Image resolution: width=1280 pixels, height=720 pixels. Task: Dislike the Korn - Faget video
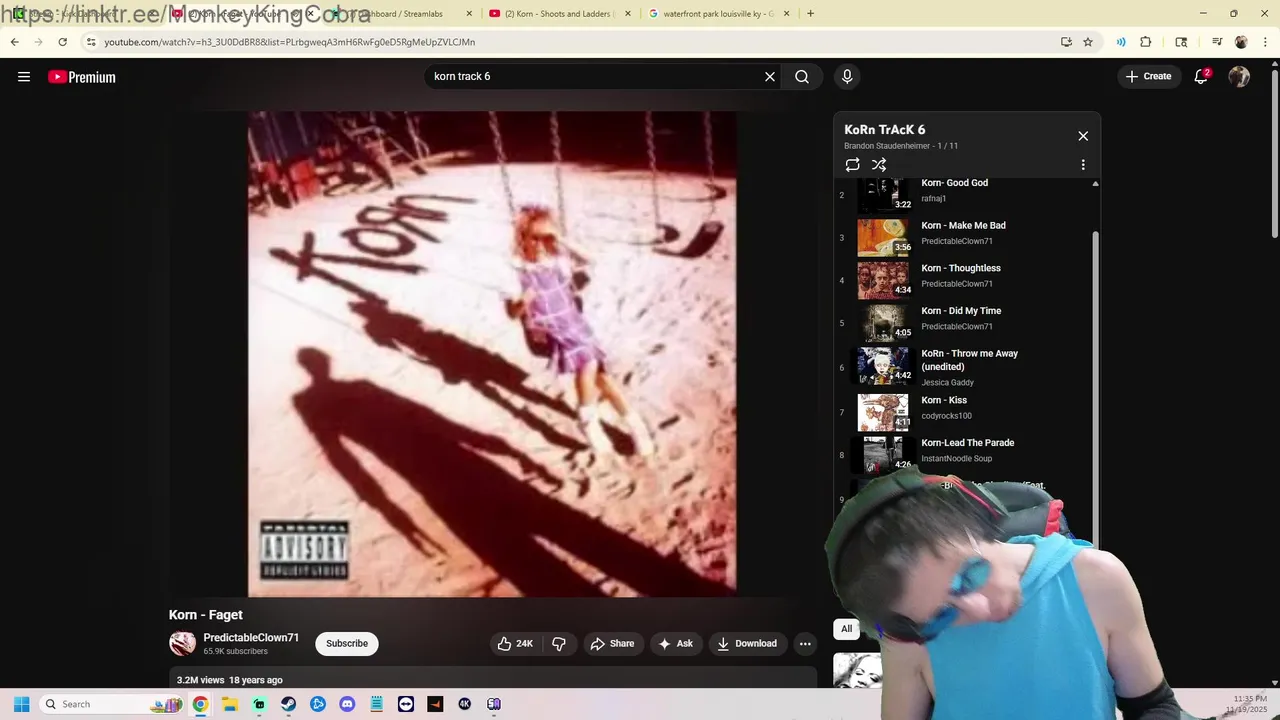click(559, 644)
